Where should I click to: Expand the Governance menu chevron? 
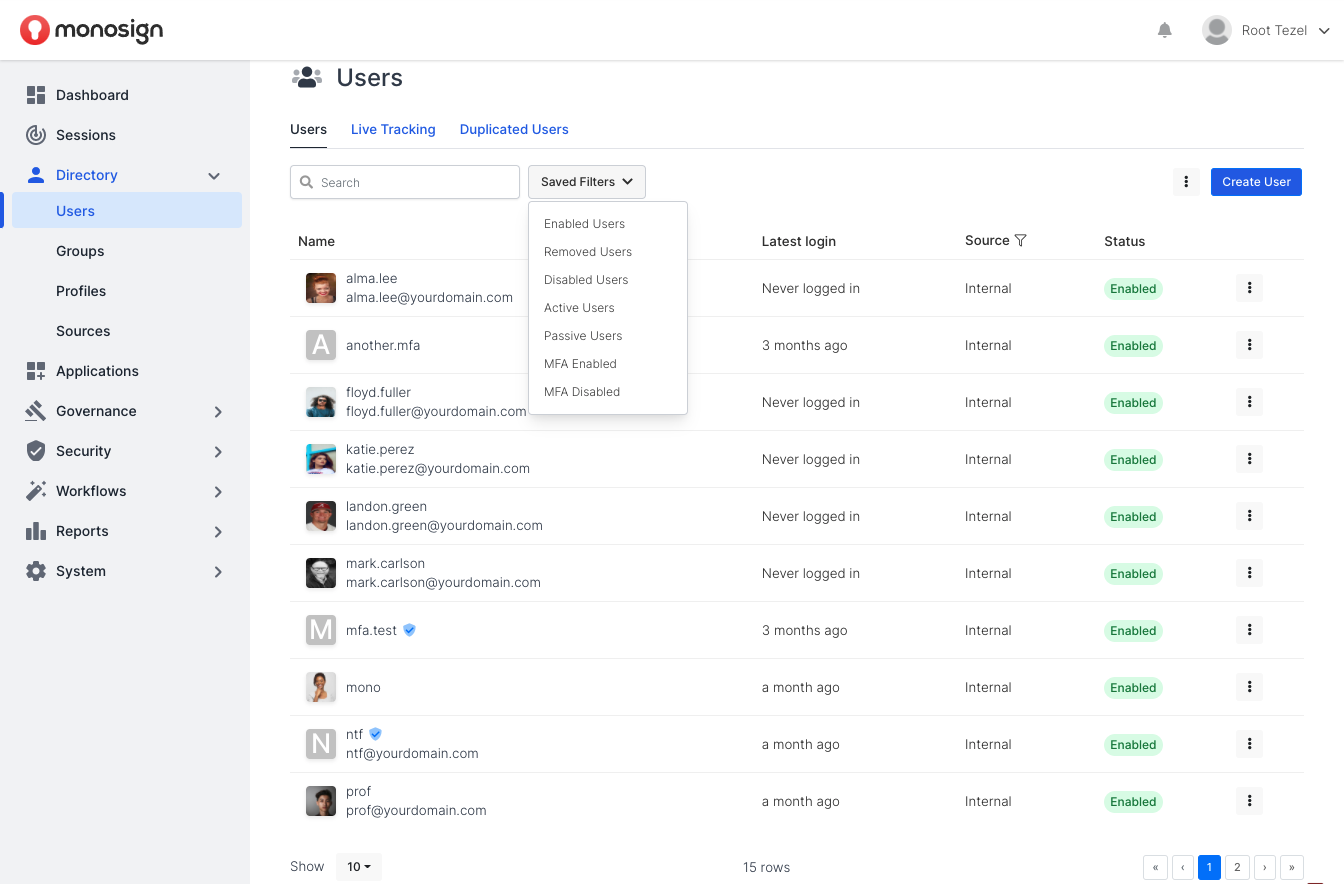tap(218, 412)
